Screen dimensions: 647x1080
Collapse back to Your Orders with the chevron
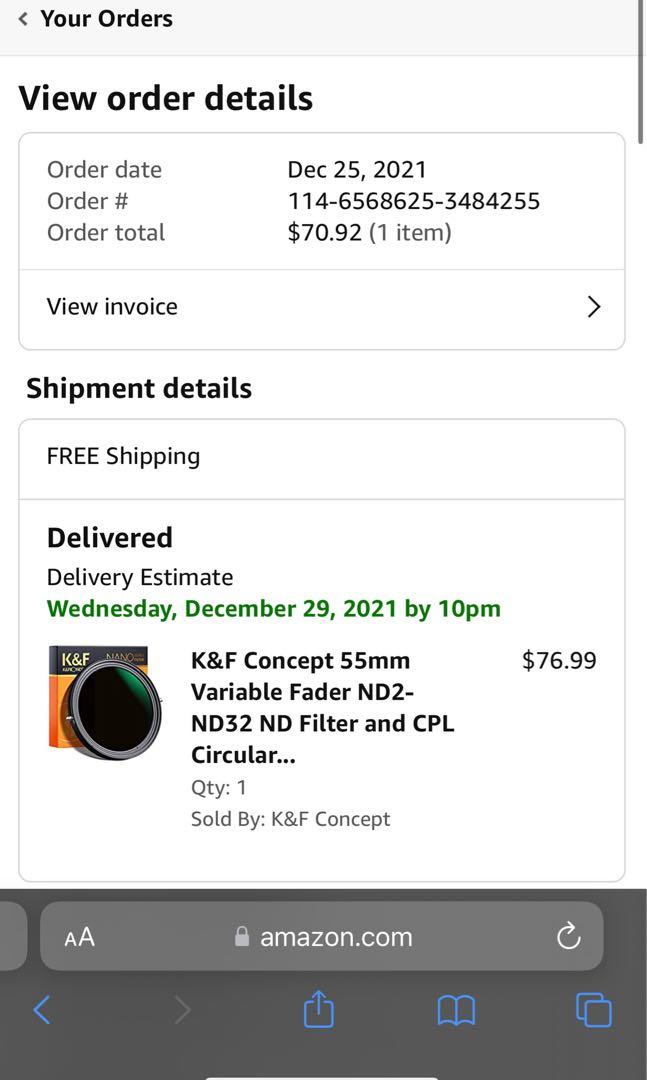click(22, 16)
